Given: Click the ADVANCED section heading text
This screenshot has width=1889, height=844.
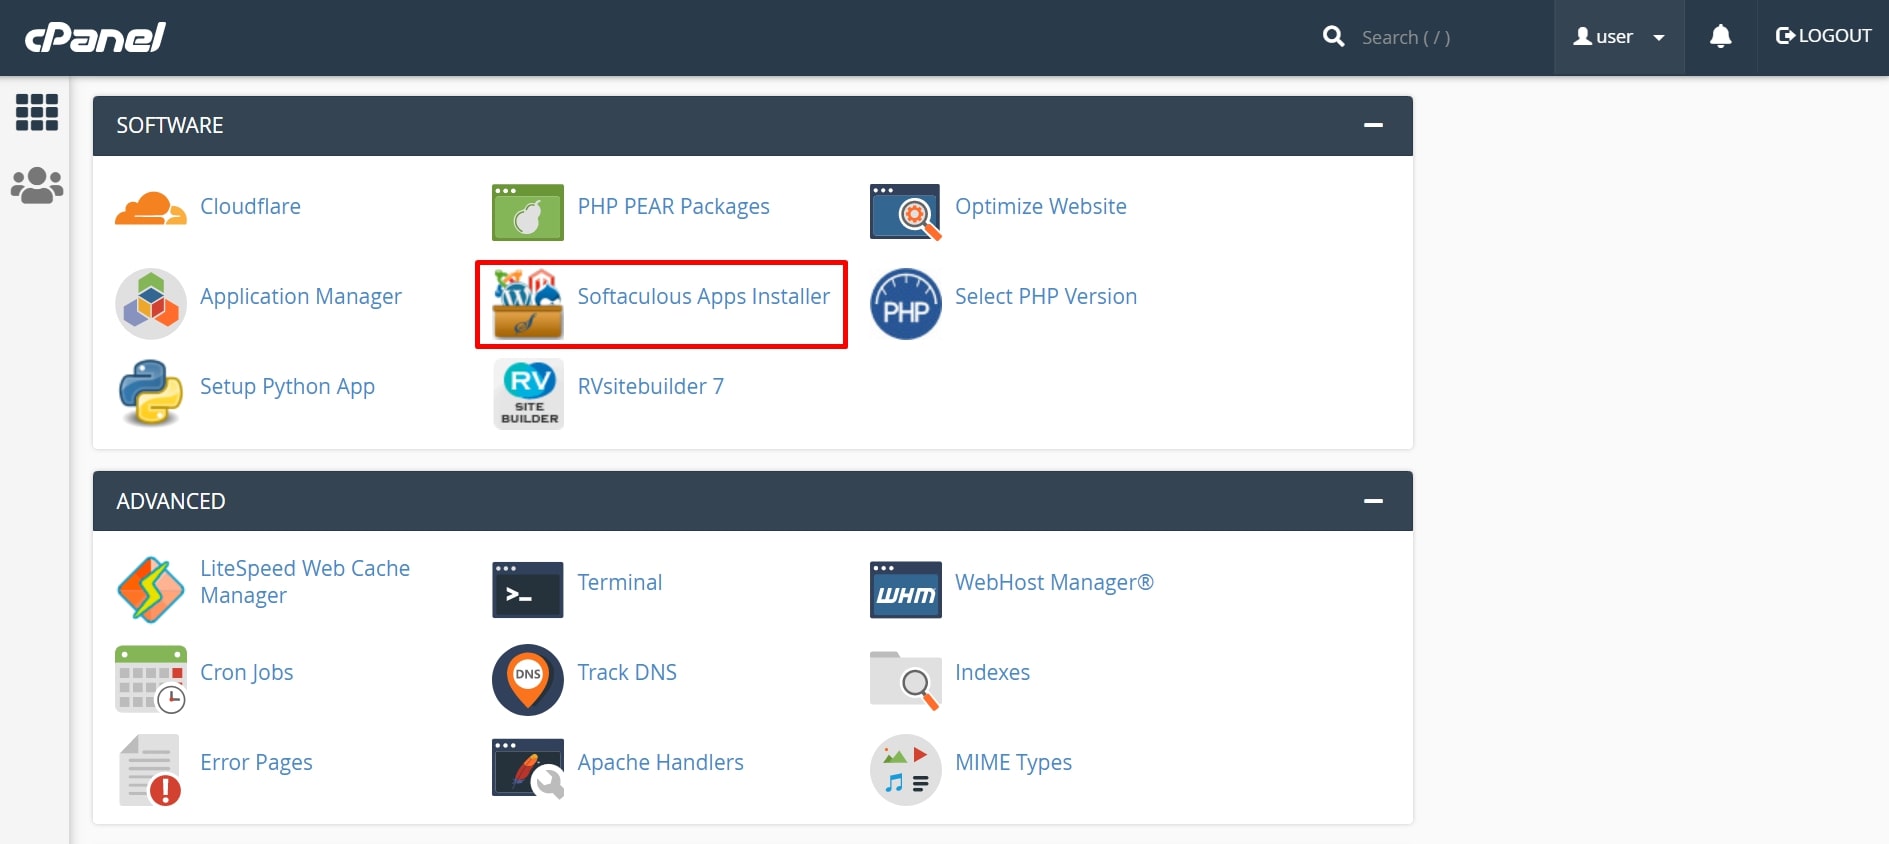Looking at the screenshot, I should [x=171, y=501].
